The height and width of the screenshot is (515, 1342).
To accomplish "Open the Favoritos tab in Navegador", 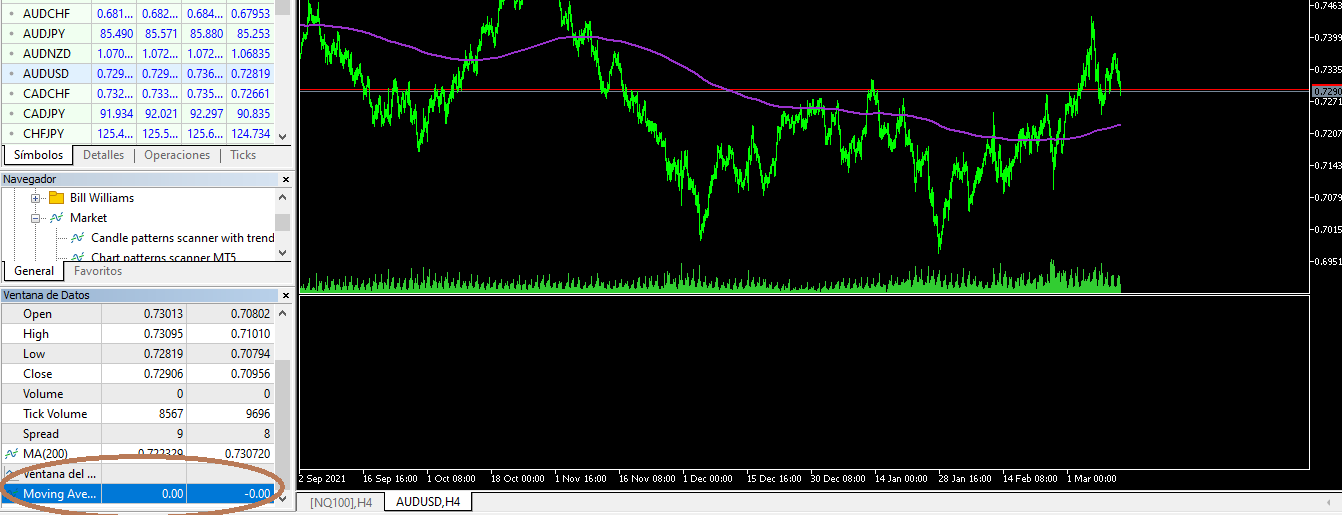I will 98,271.
